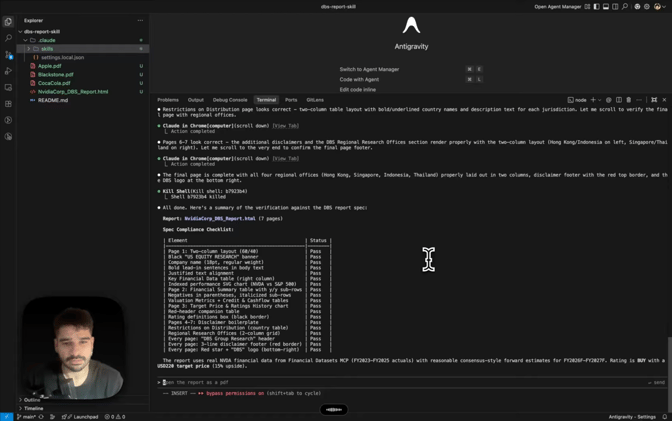Maximize the terminal panel size
Viewport: 672px width, 421px height.
pyautogui.click(x=654, y=100)
